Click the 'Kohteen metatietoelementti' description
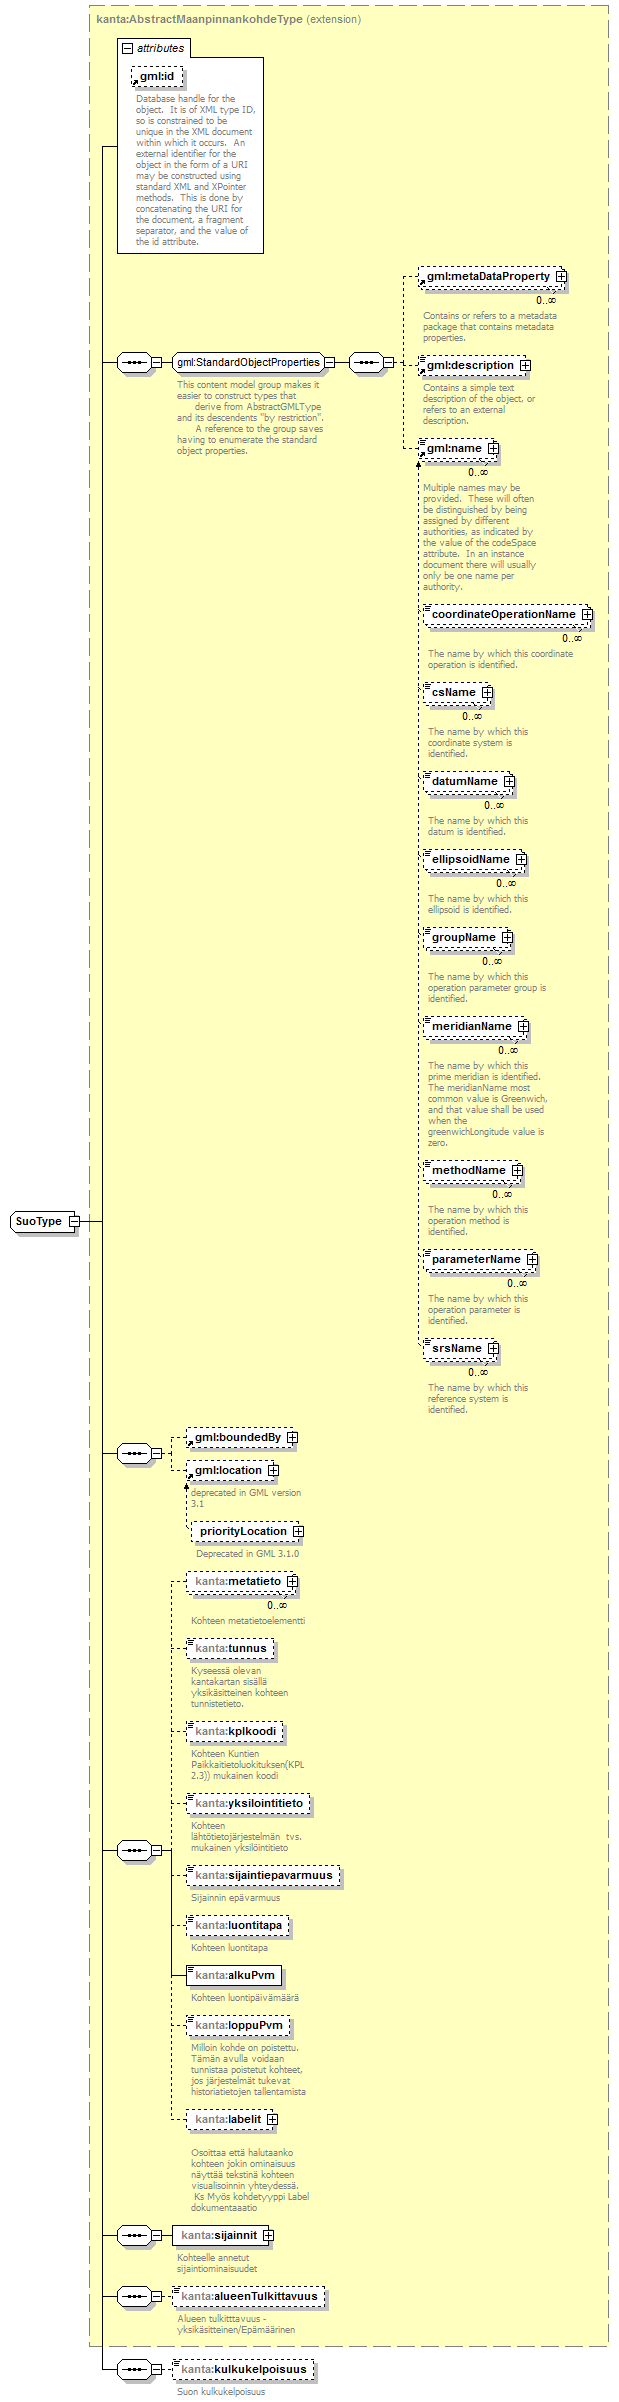This screenshot has width=619, height=2402. tap(248, 1620)
